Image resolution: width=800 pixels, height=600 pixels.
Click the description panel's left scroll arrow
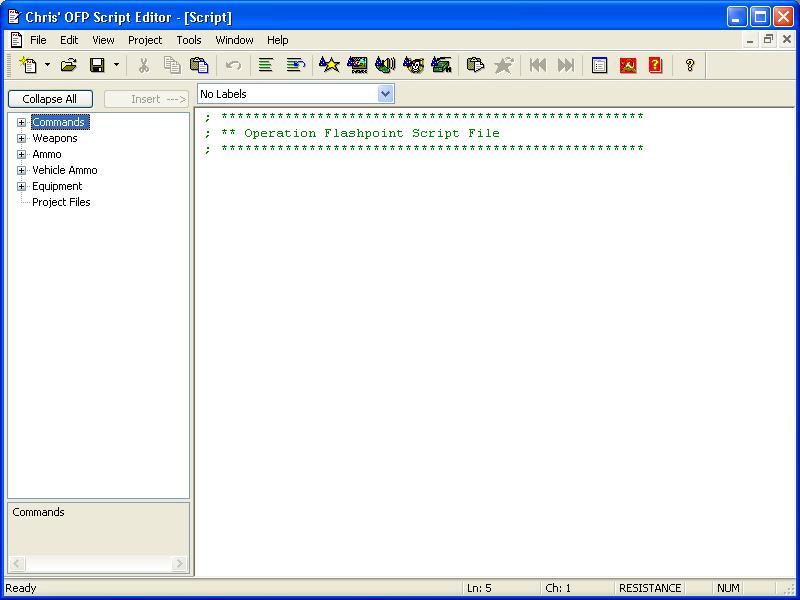(x=17, y=564)
